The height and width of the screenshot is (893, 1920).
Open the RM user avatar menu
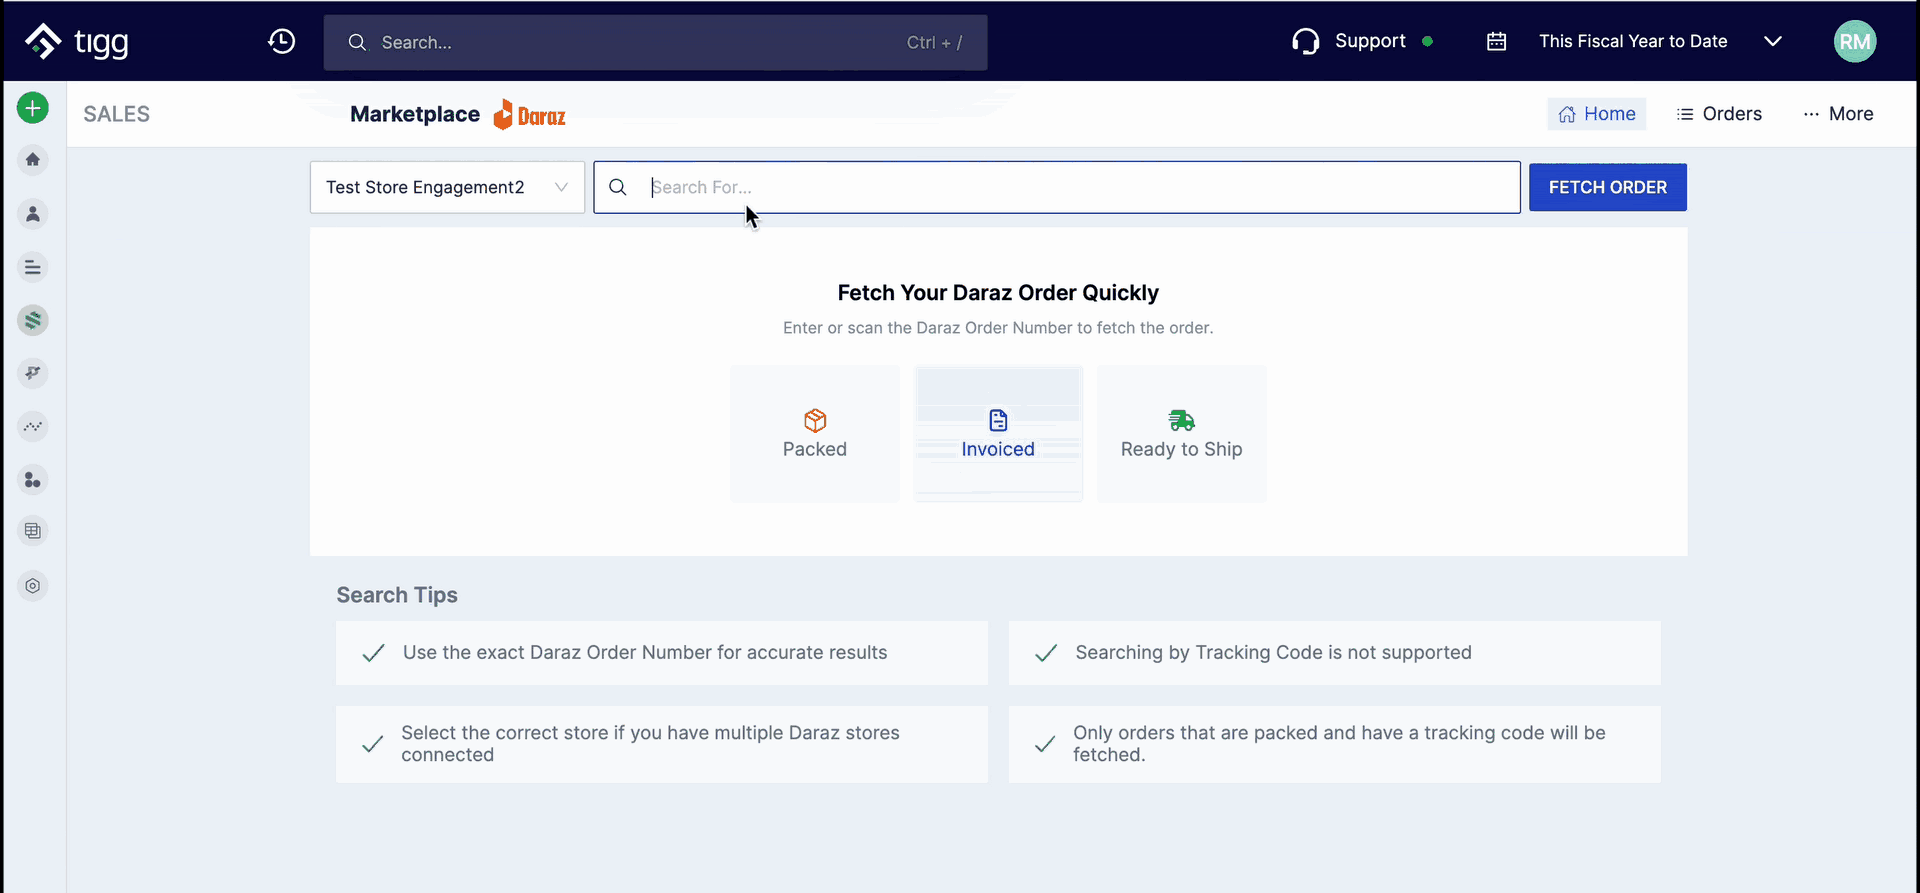click(1855, 41)
